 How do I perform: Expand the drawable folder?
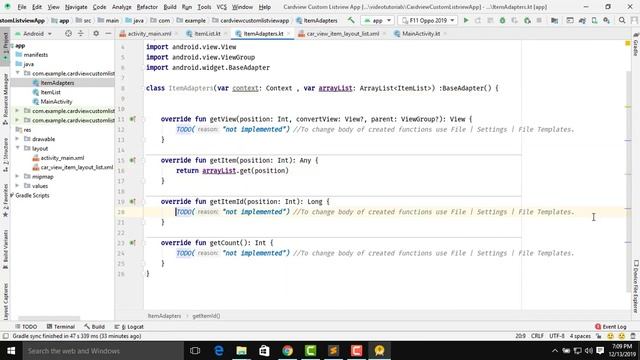pyautogui.click(x=18, y=139)
